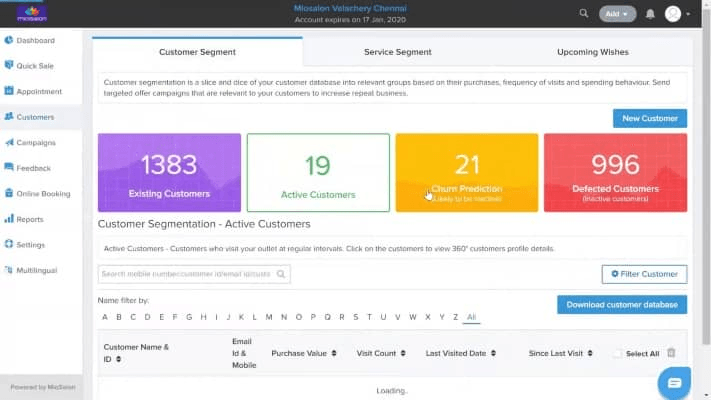
Task: Select the Customers people icon
Action: tap(9, 117)
